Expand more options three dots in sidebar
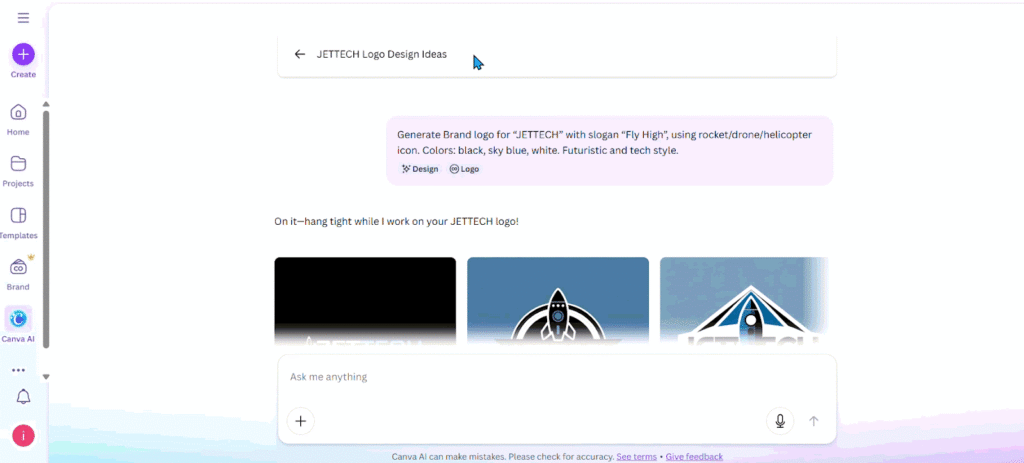This screenshot has width=1024, height=463. (x=18, y=370)
